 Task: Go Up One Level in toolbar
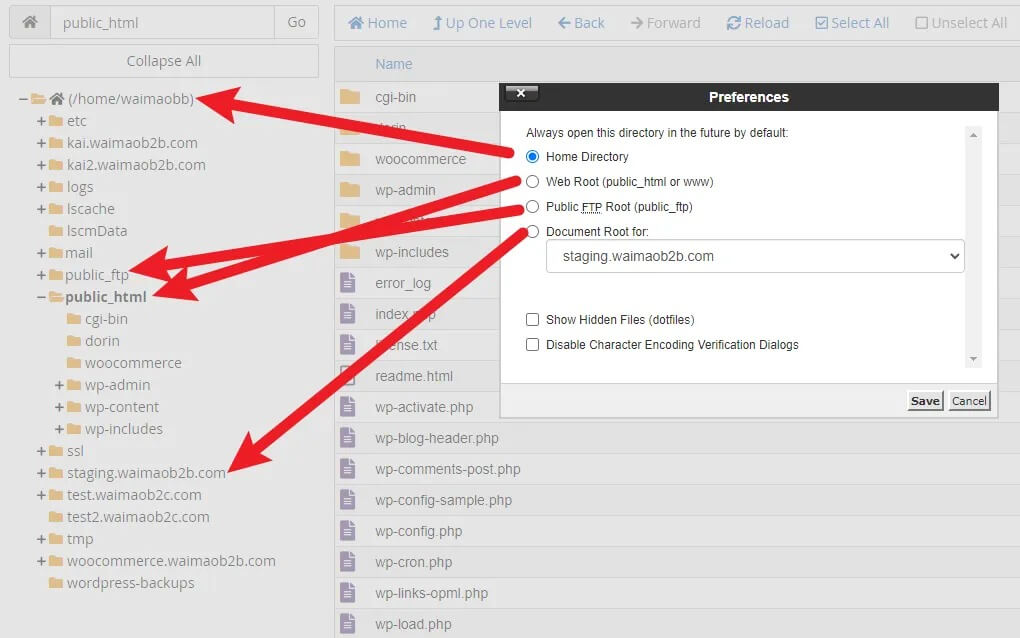pyautogui.click(x=482, y=23)
